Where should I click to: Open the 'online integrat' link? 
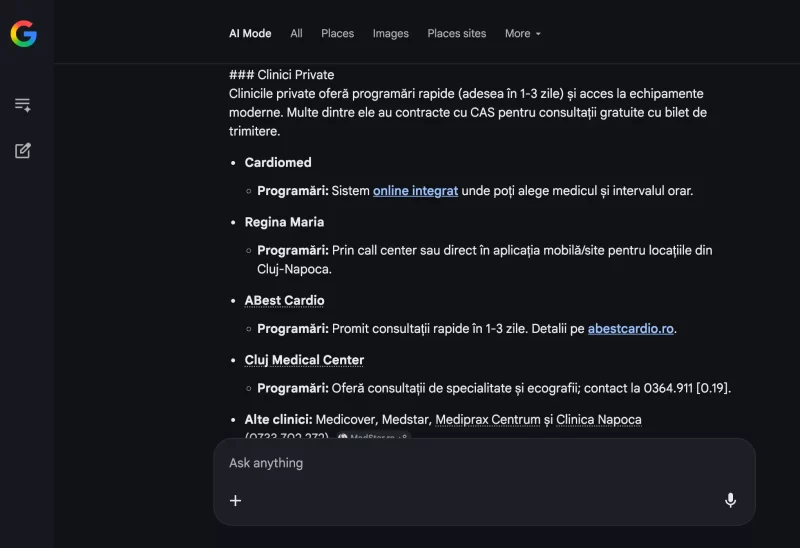point(415,191)
